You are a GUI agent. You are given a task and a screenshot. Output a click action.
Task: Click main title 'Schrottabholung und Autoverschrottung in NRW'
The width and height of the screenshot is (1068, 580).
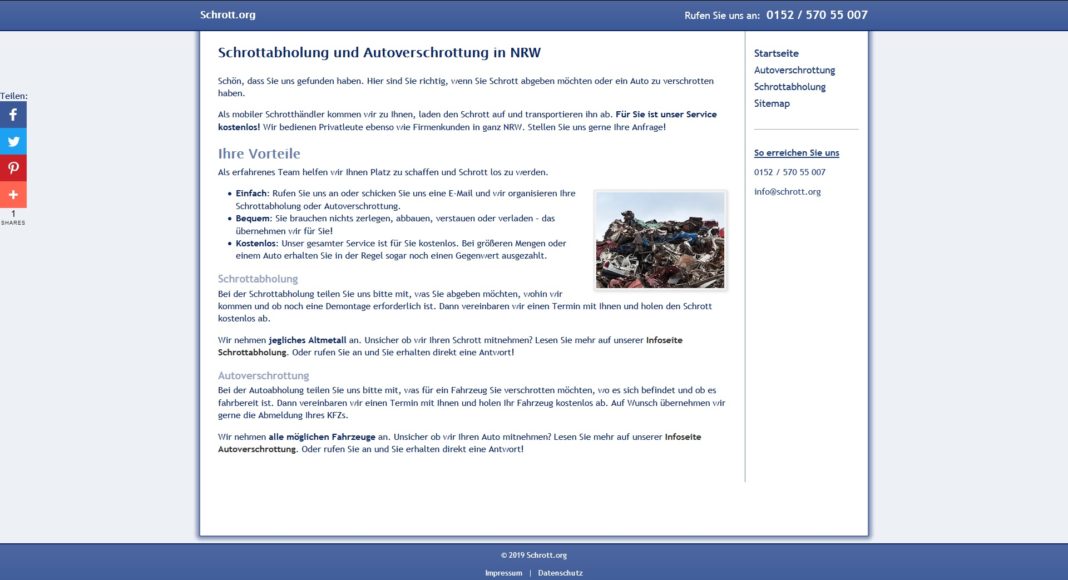pyautogui.click(x=379, y=52)
